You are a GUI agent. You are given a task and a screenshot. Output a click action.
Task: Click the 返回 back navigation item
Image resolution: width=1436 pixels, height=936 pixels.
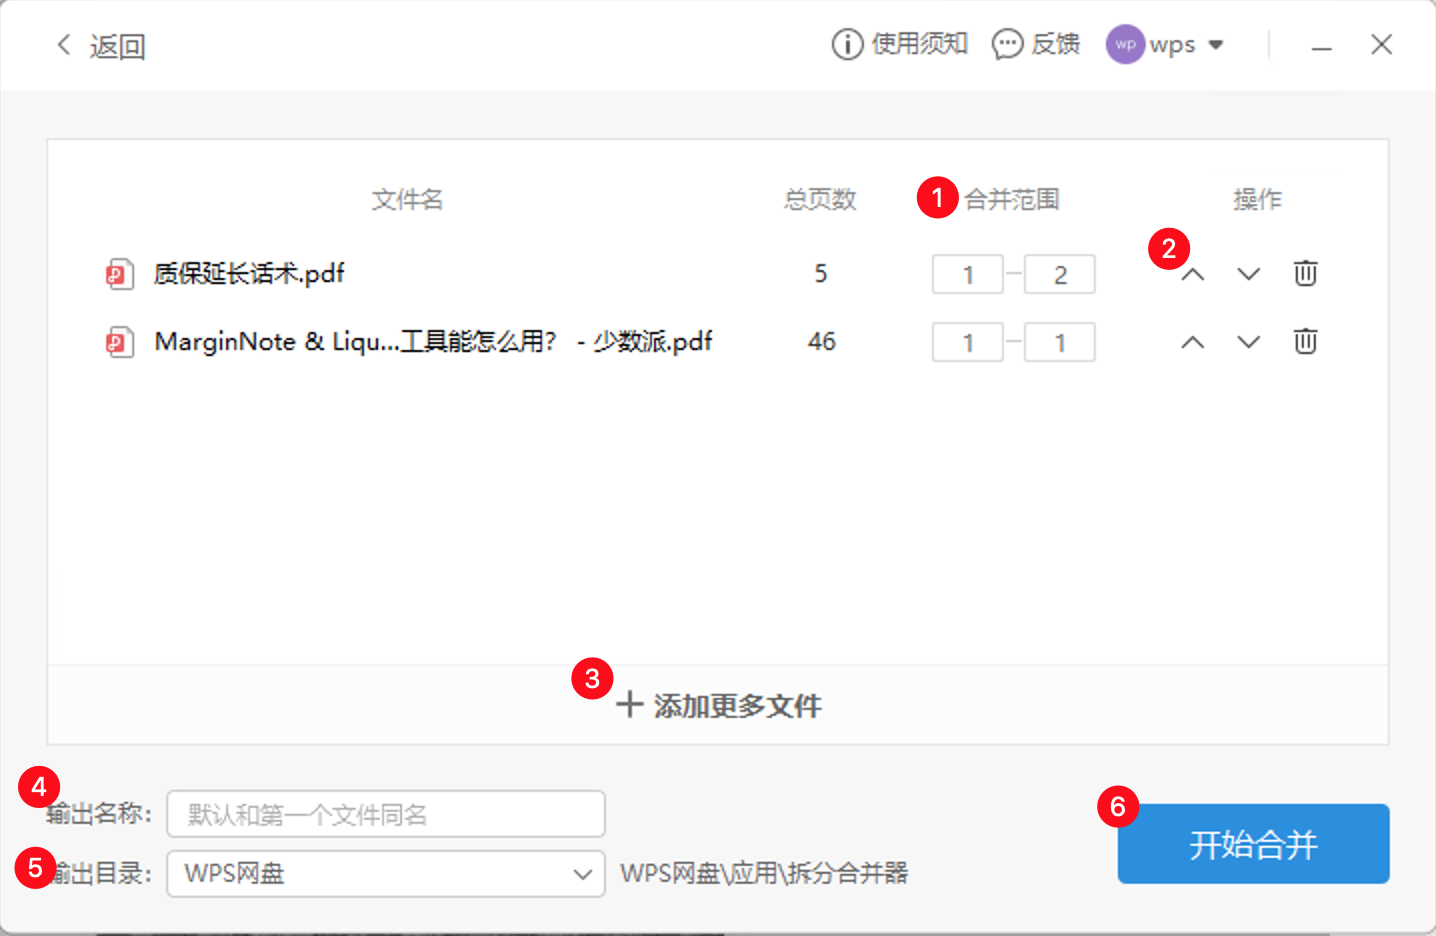point(103,45)
